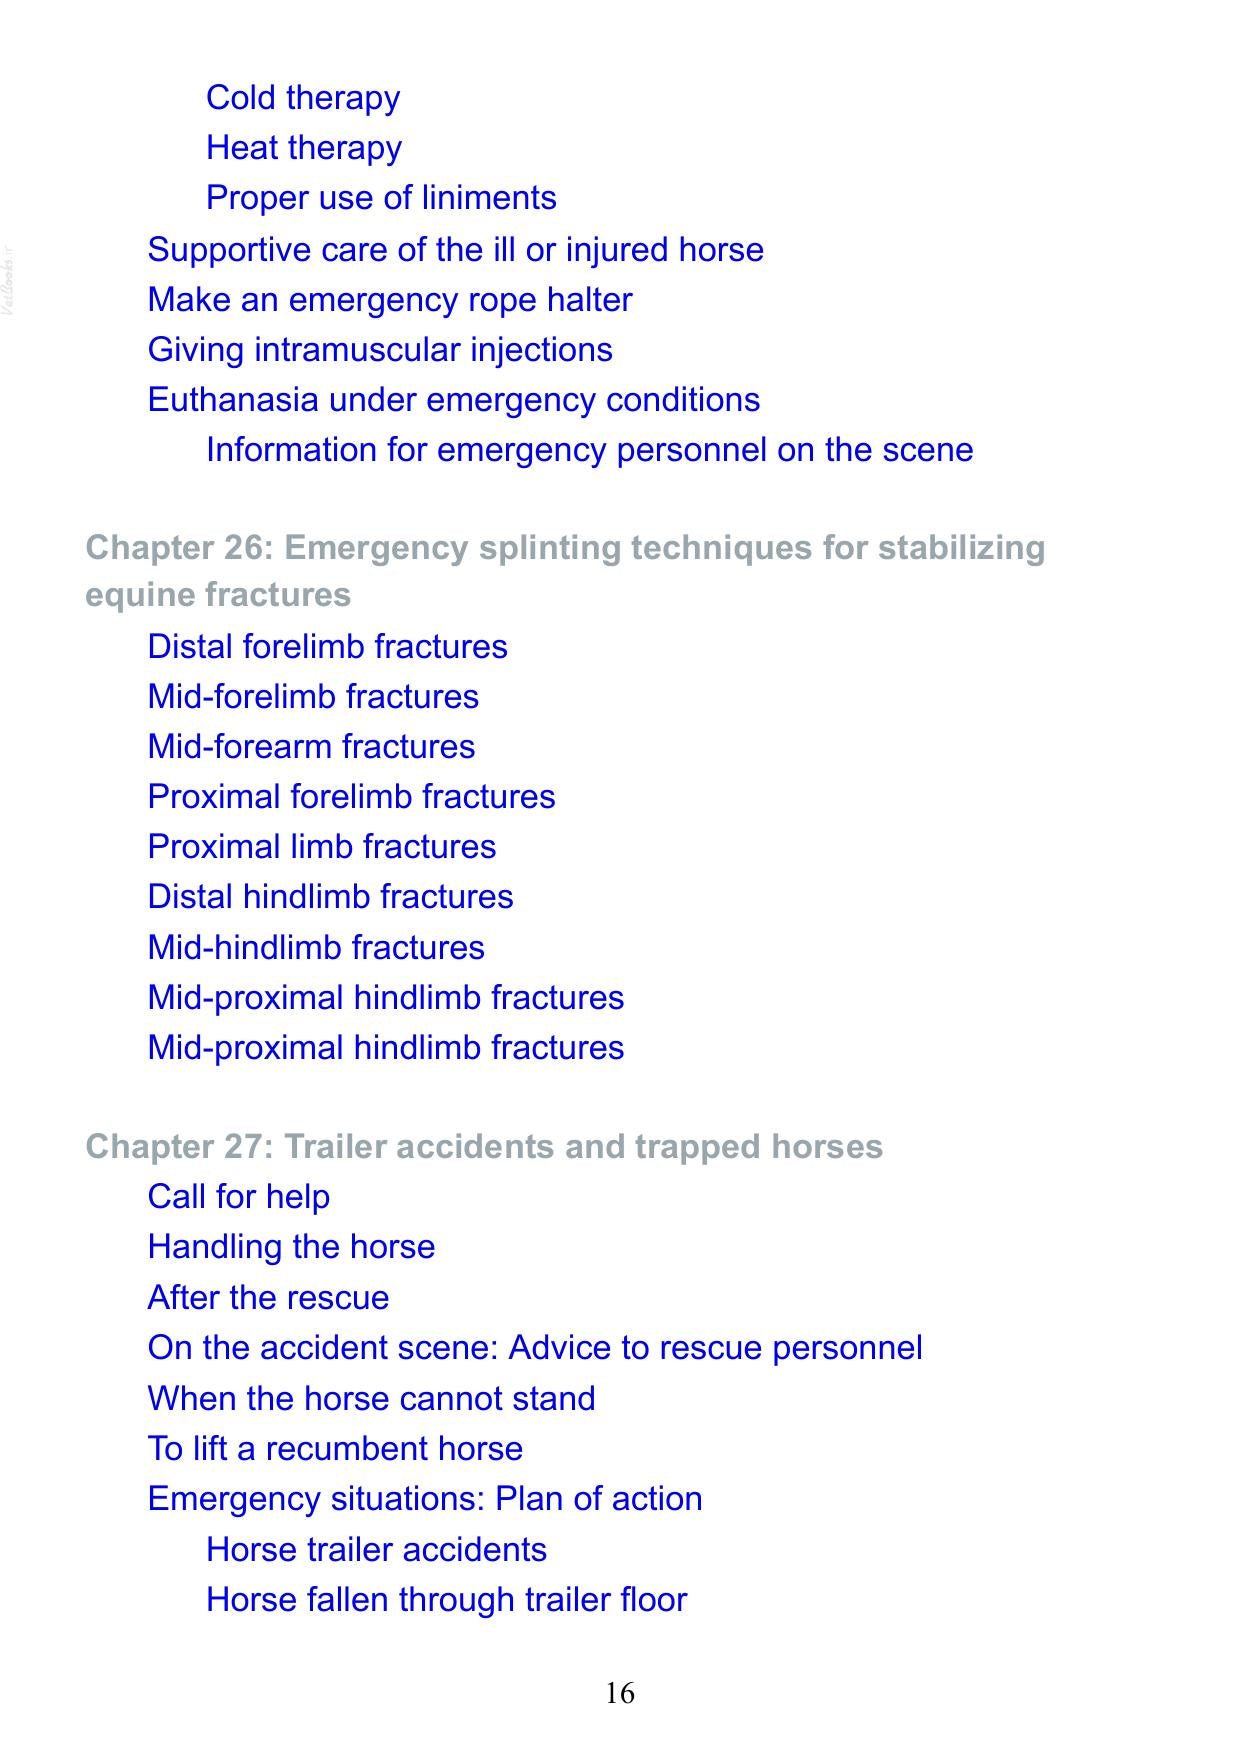
Task: Open Giving intramuscular injections
Action: 380,350
